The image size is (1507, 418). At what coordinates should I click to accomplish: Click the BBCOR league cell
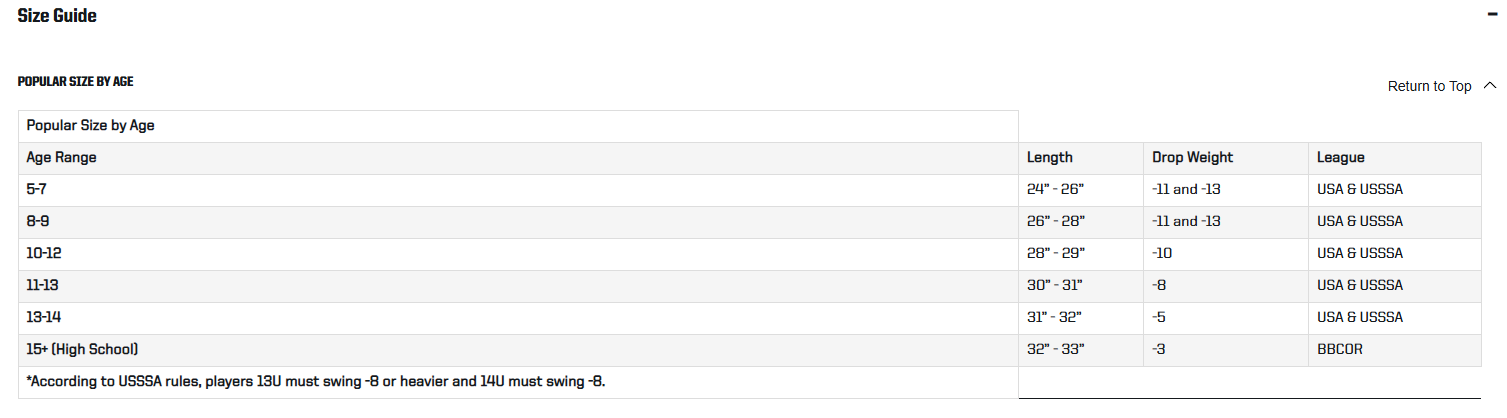coord(1395,350)
